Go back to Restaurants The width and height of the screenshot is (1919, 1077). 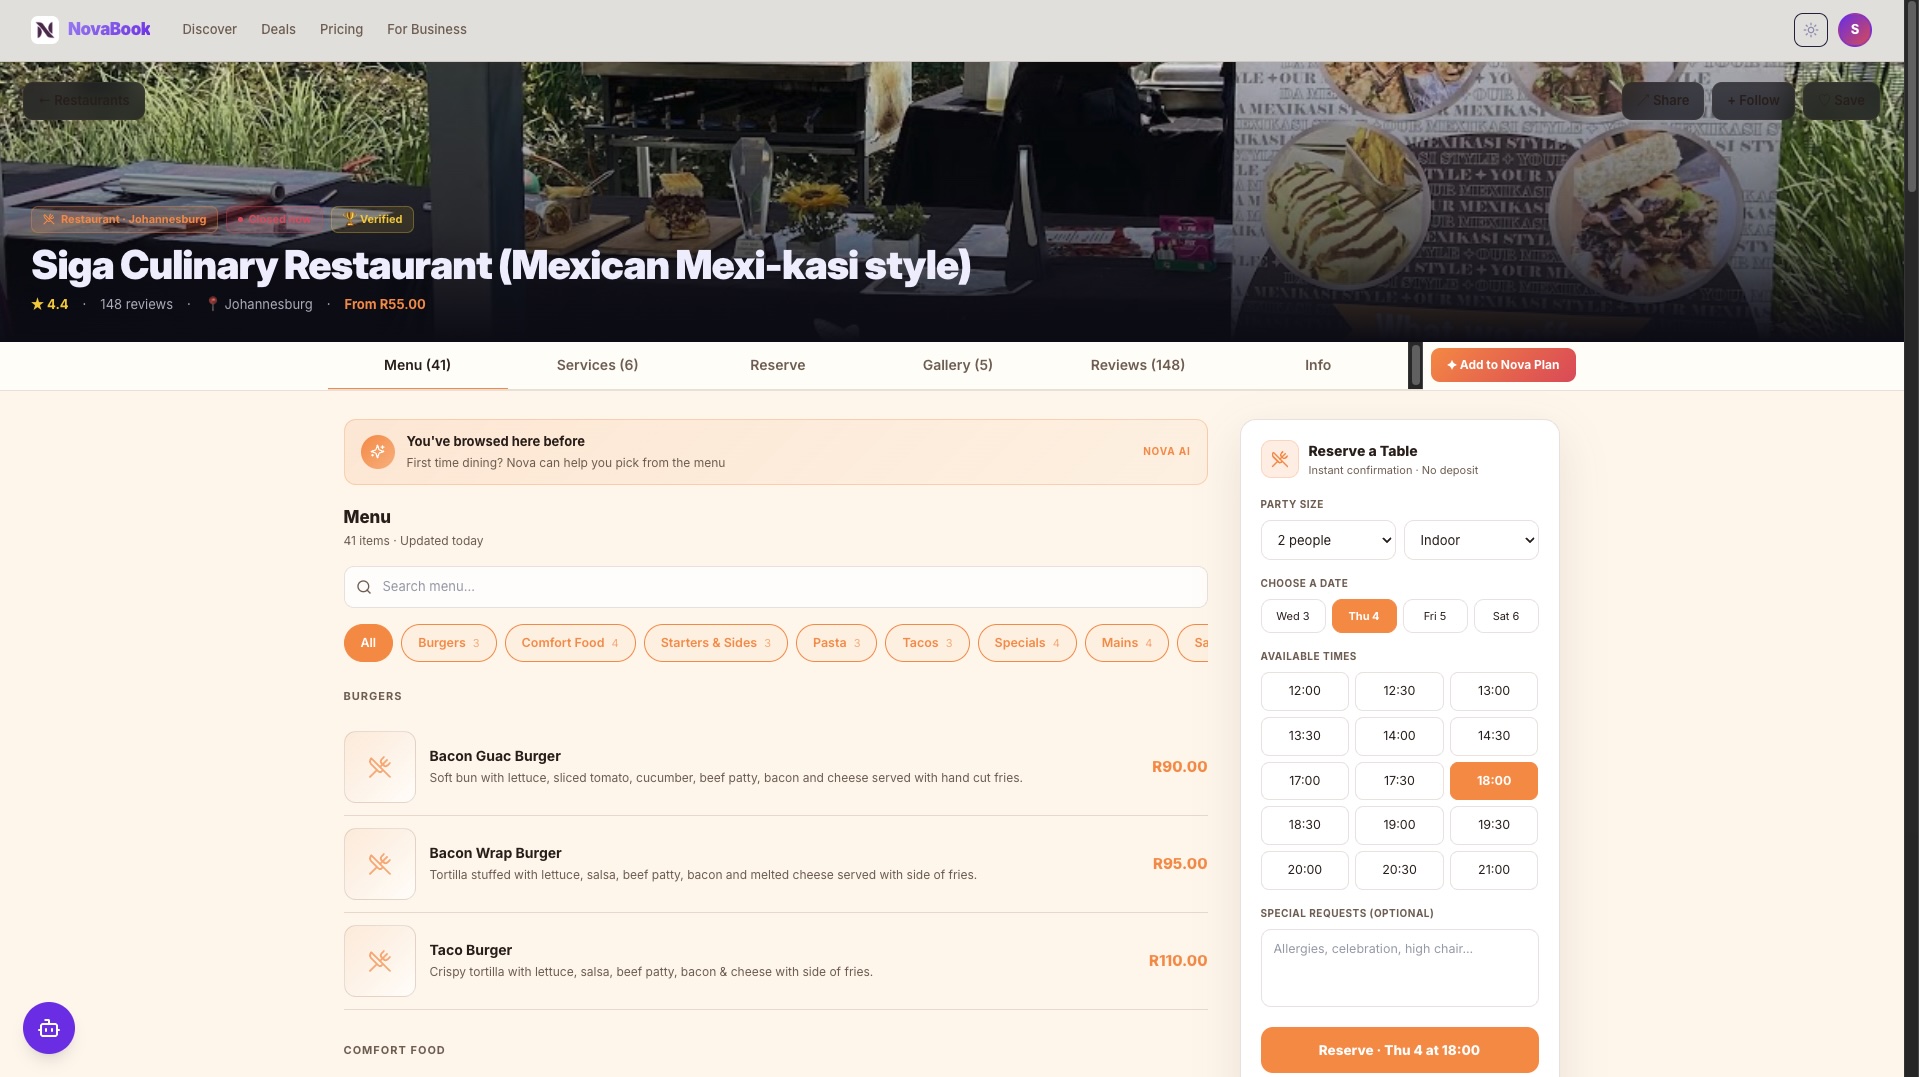click(x=84, y=100)
